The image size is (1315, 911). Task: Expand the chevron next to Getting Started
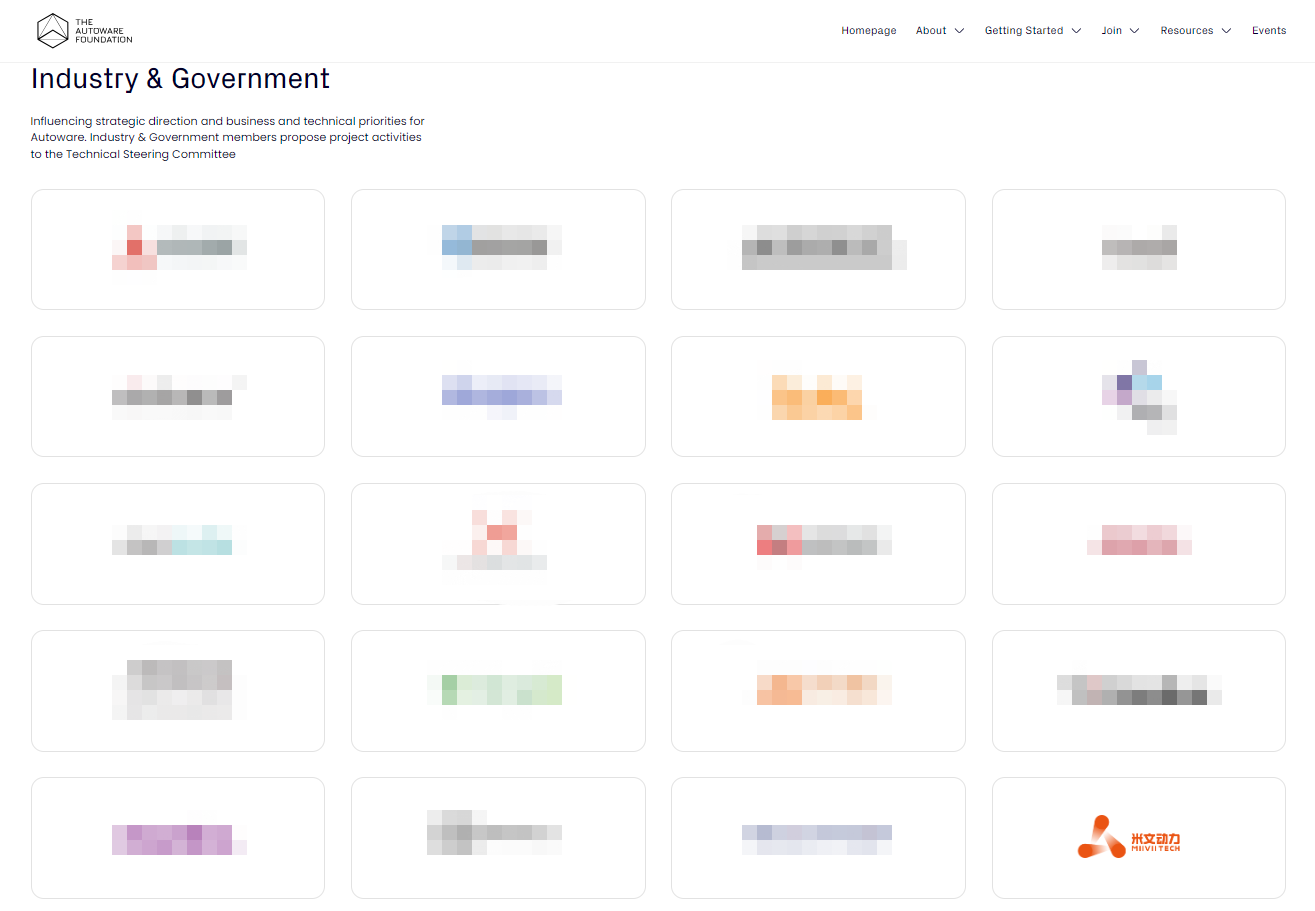point(1076,31)
